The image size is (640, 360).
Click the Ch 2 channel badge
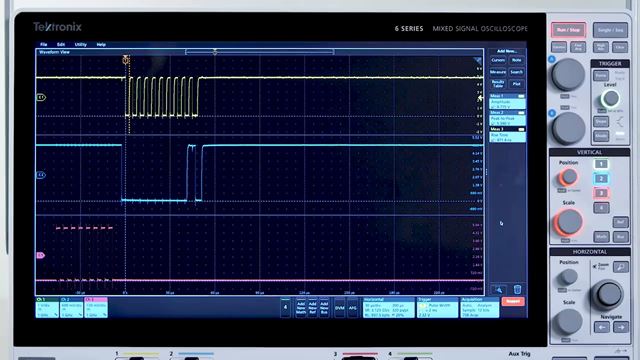pyautogui.click(x=71, y=307)
